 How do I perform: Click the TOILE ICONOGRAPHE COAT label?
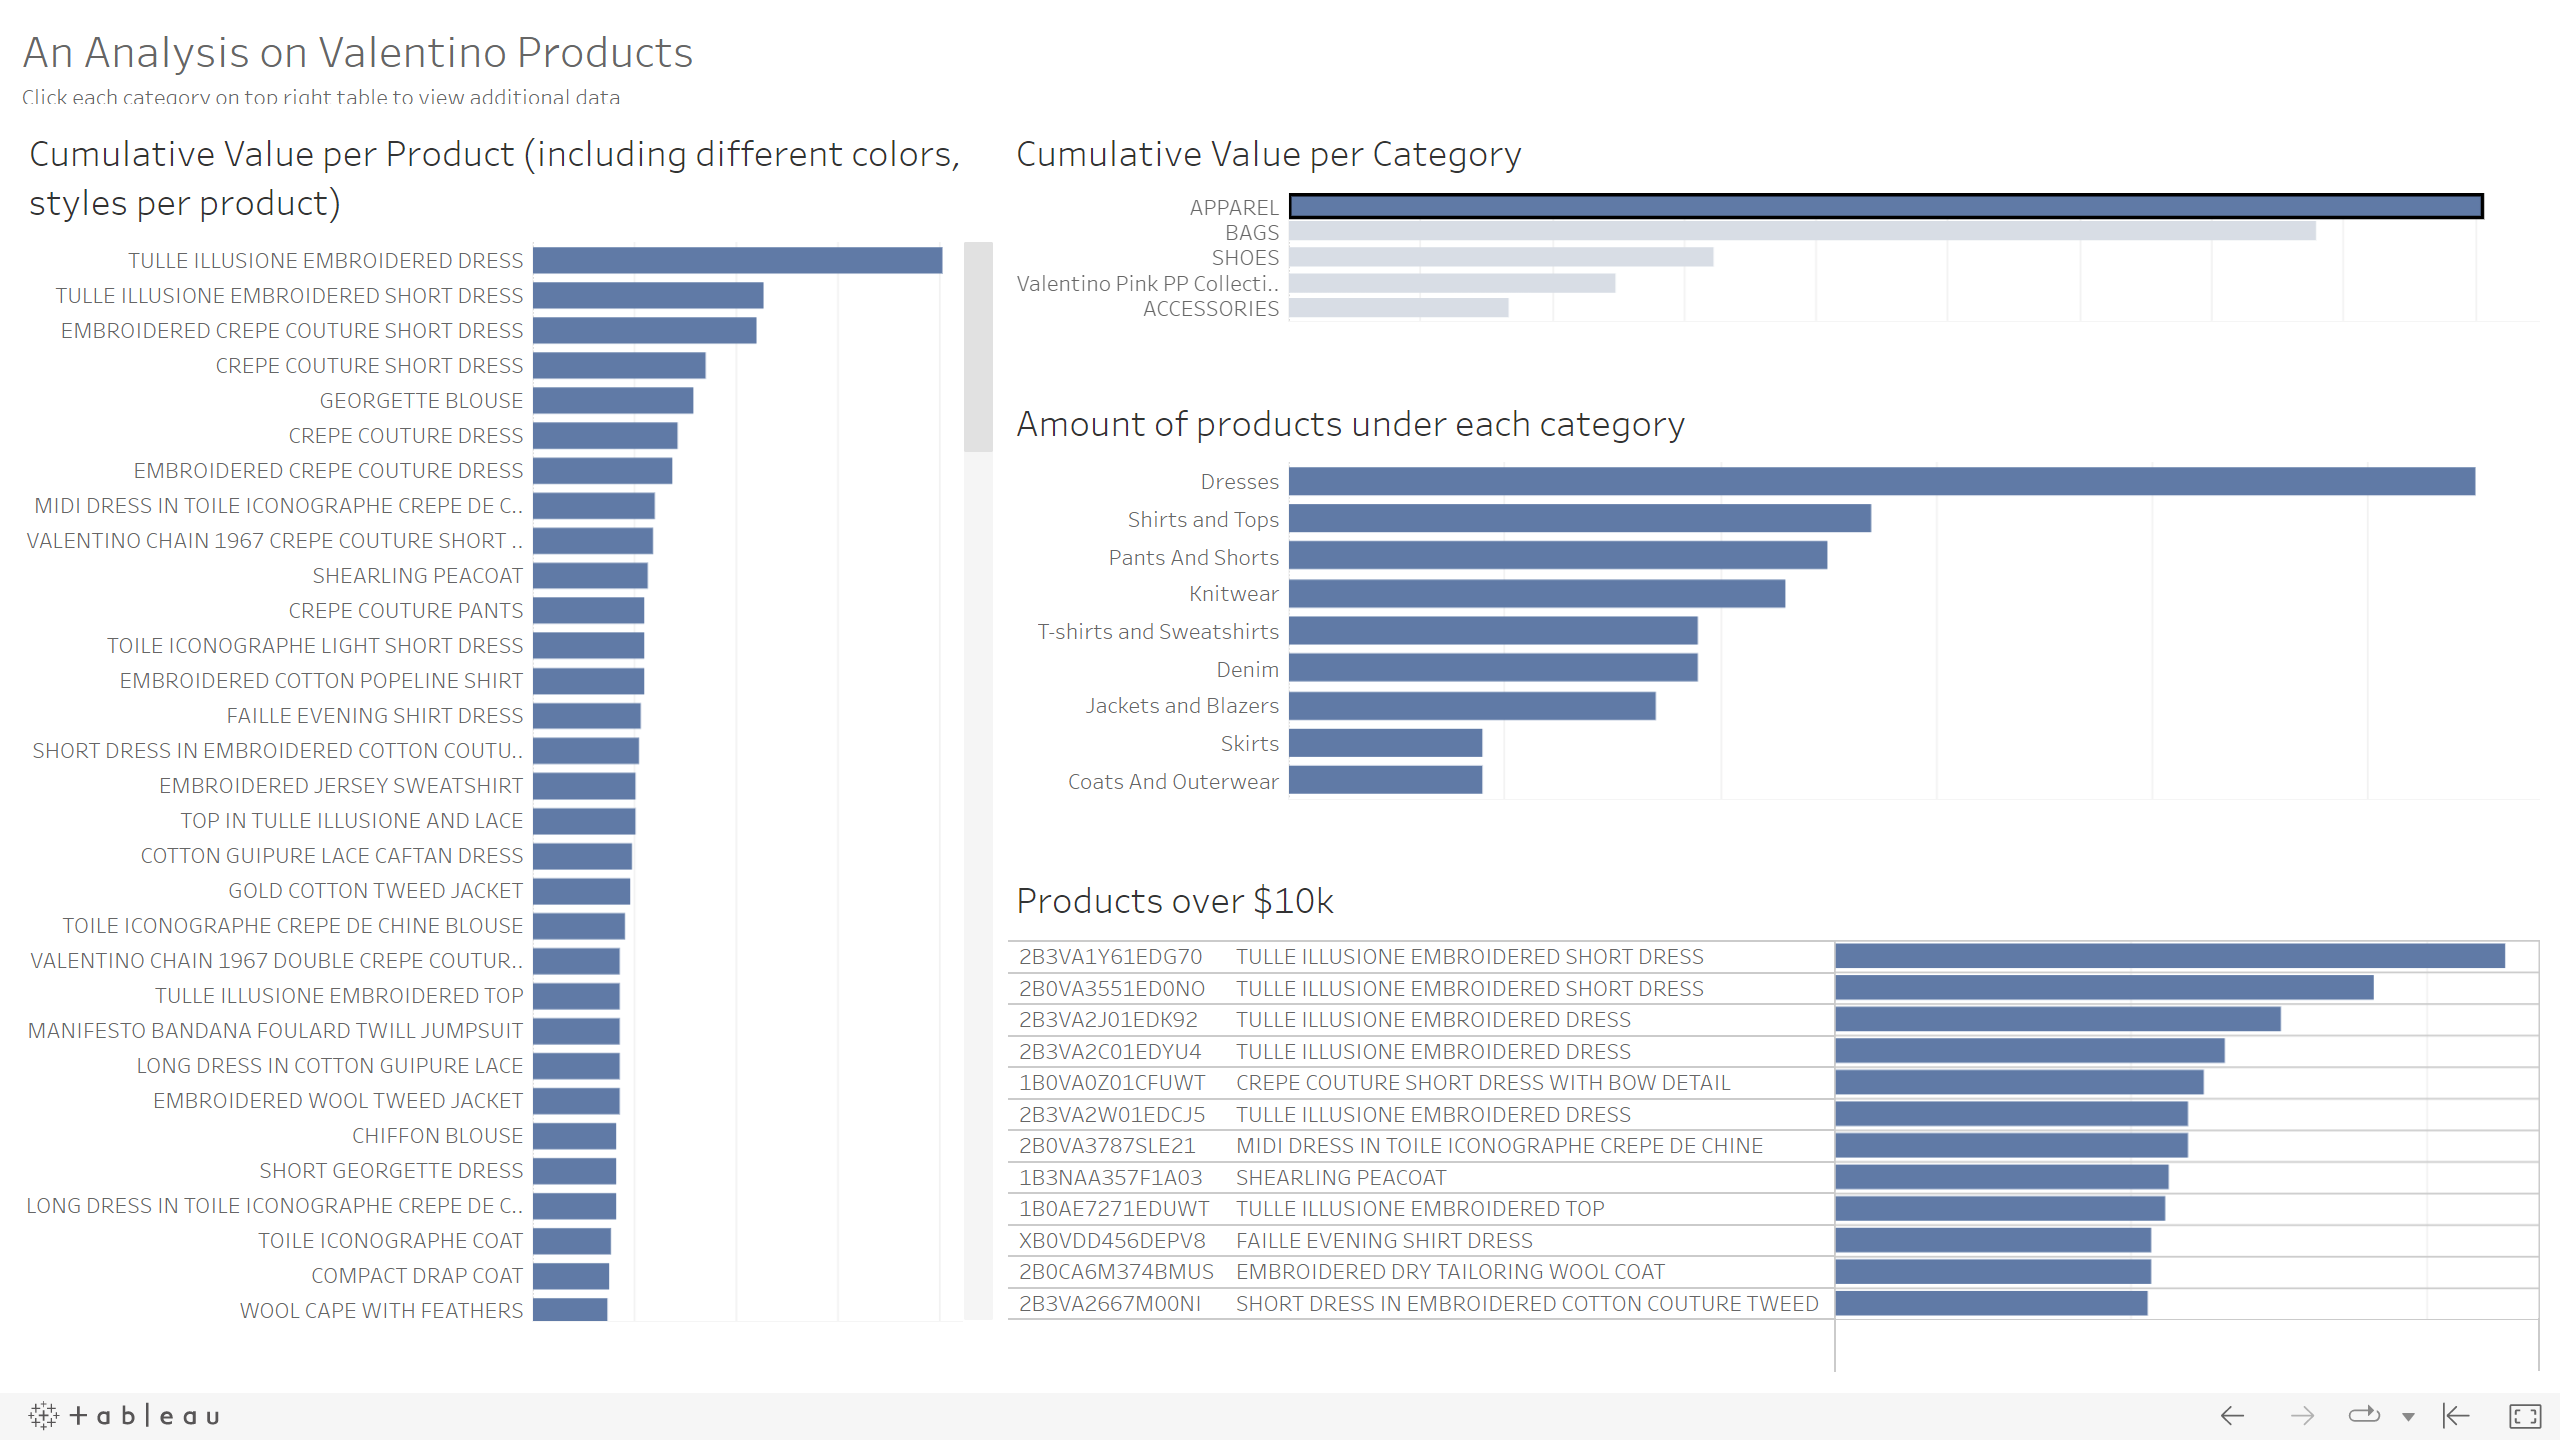pyautogui.click(x=391, y=1240)
